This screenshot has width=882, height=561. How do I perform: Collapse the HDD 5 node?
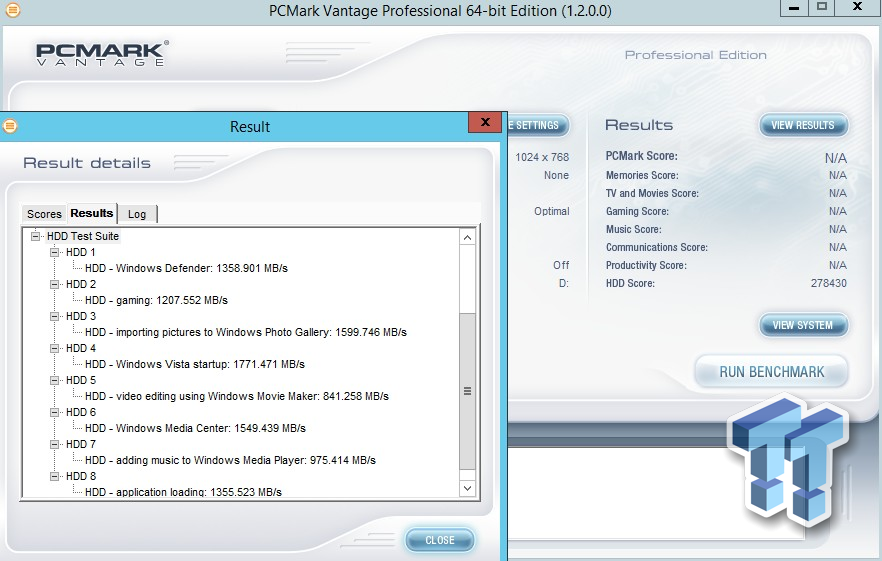click(x=55, y=380)
